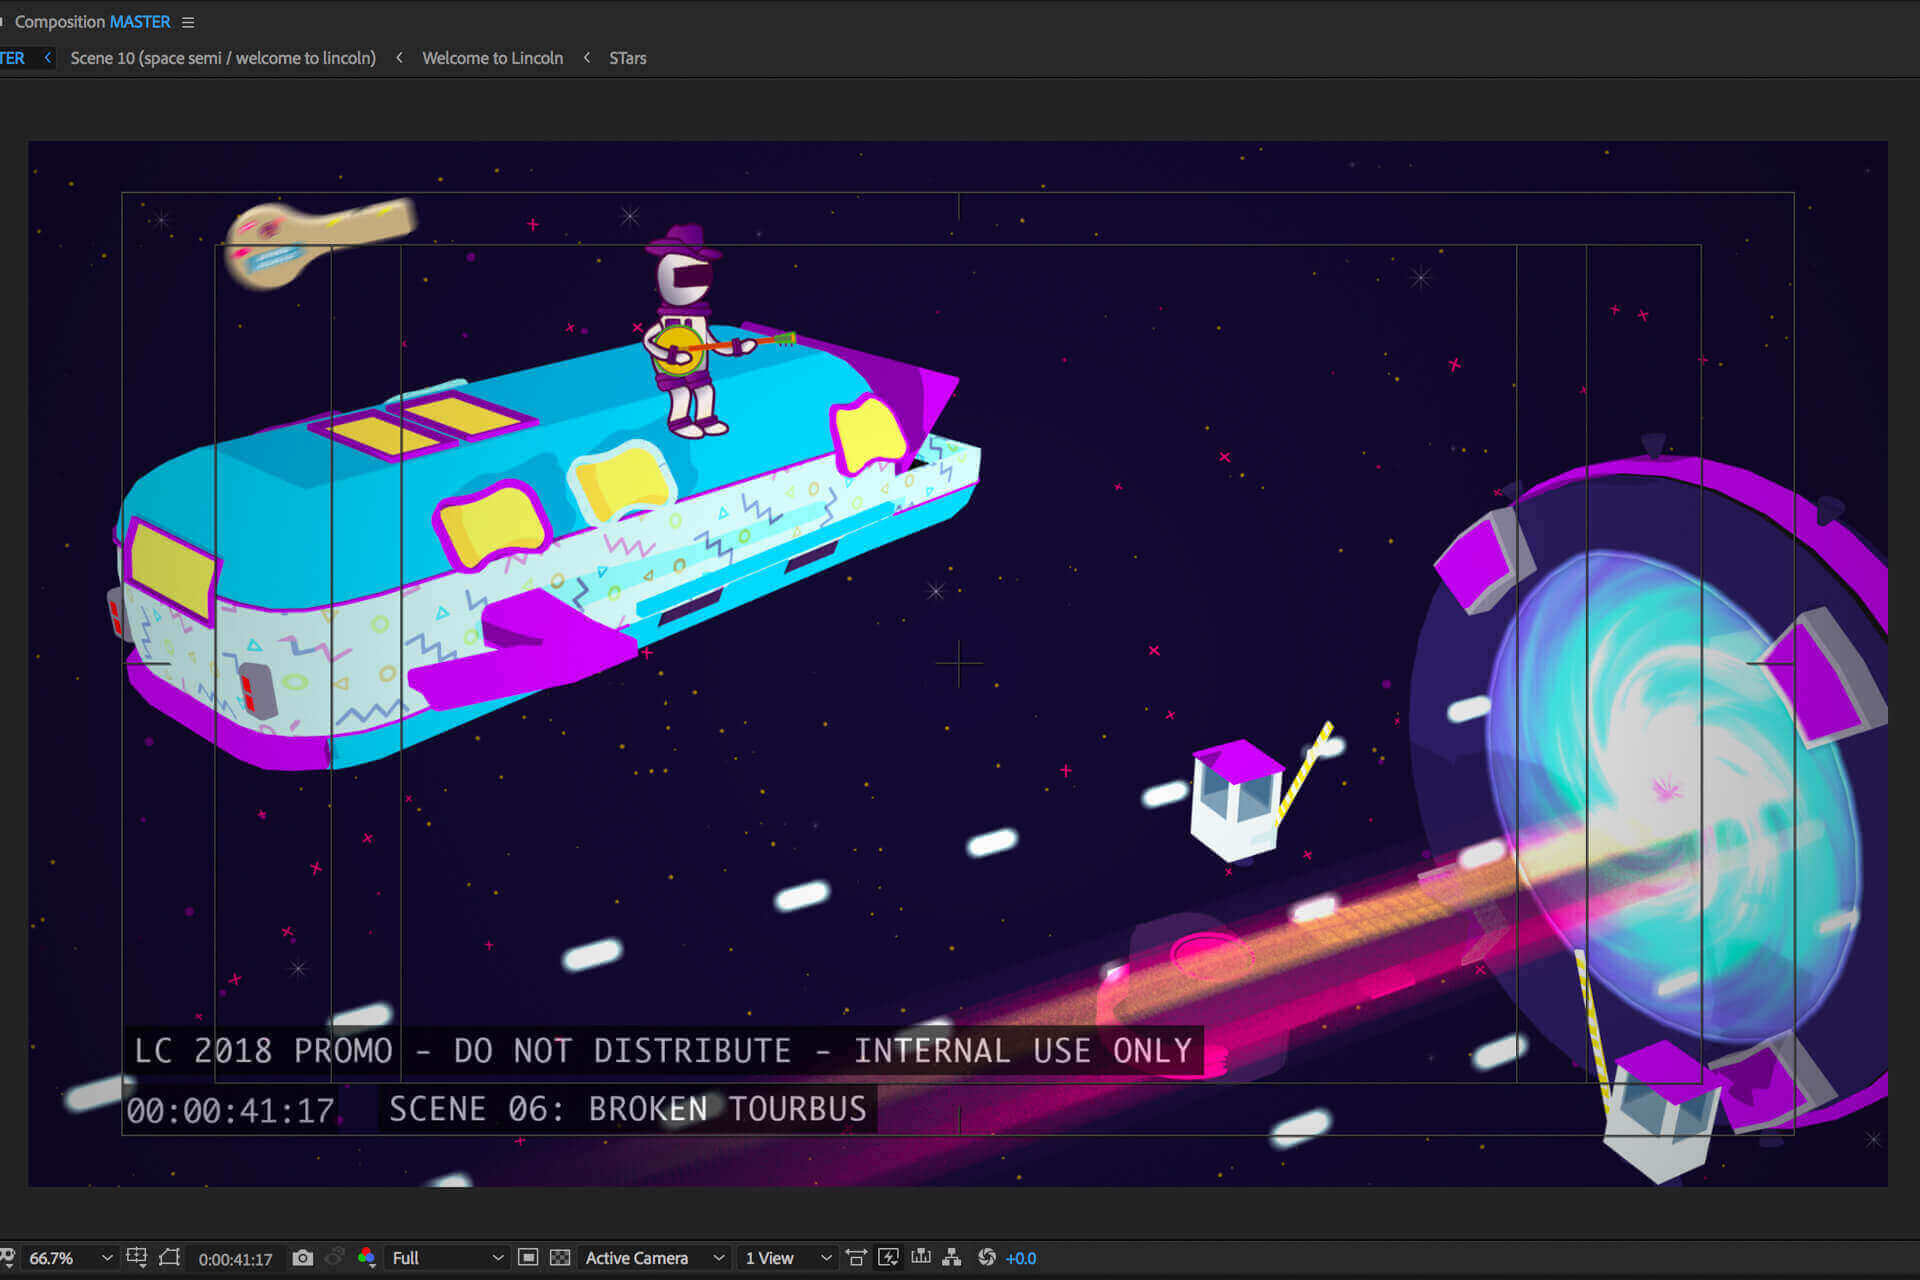Take a snapshot with camera icon
This screenshot has width=1920, height=1280.
click(x=302, y=1257)
